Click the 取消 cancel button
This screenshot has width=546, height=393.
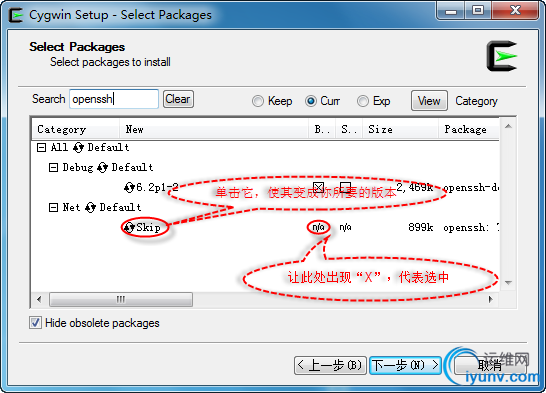[490, 365]
